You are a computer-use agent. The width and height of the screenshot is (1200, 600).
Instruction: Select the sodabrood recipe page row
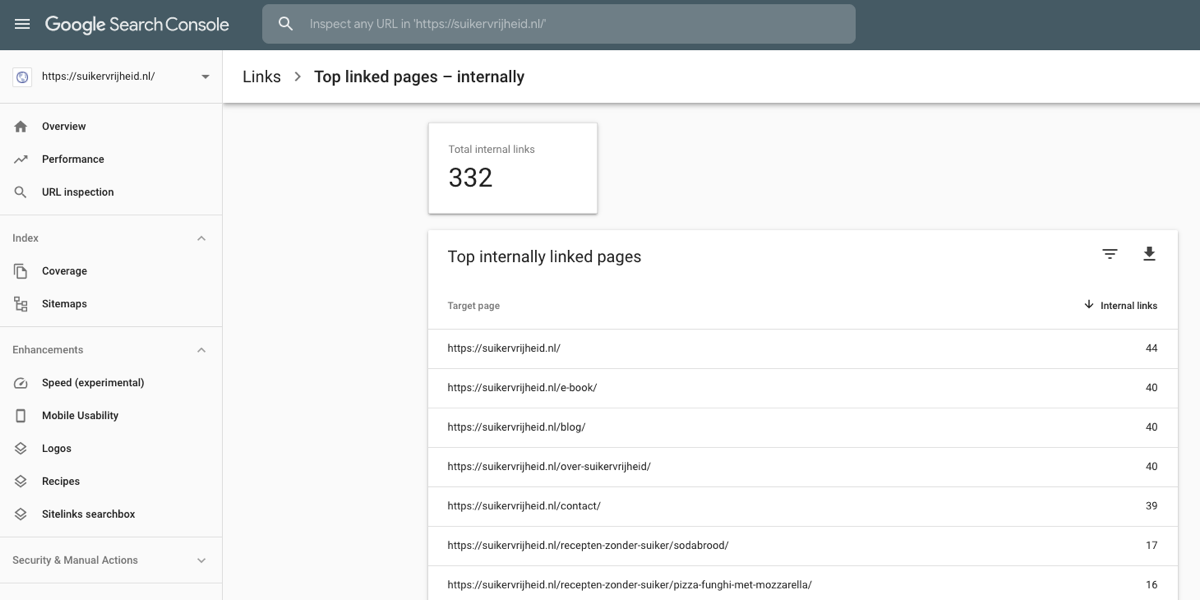pyautogui.click(x=588, y=546)
